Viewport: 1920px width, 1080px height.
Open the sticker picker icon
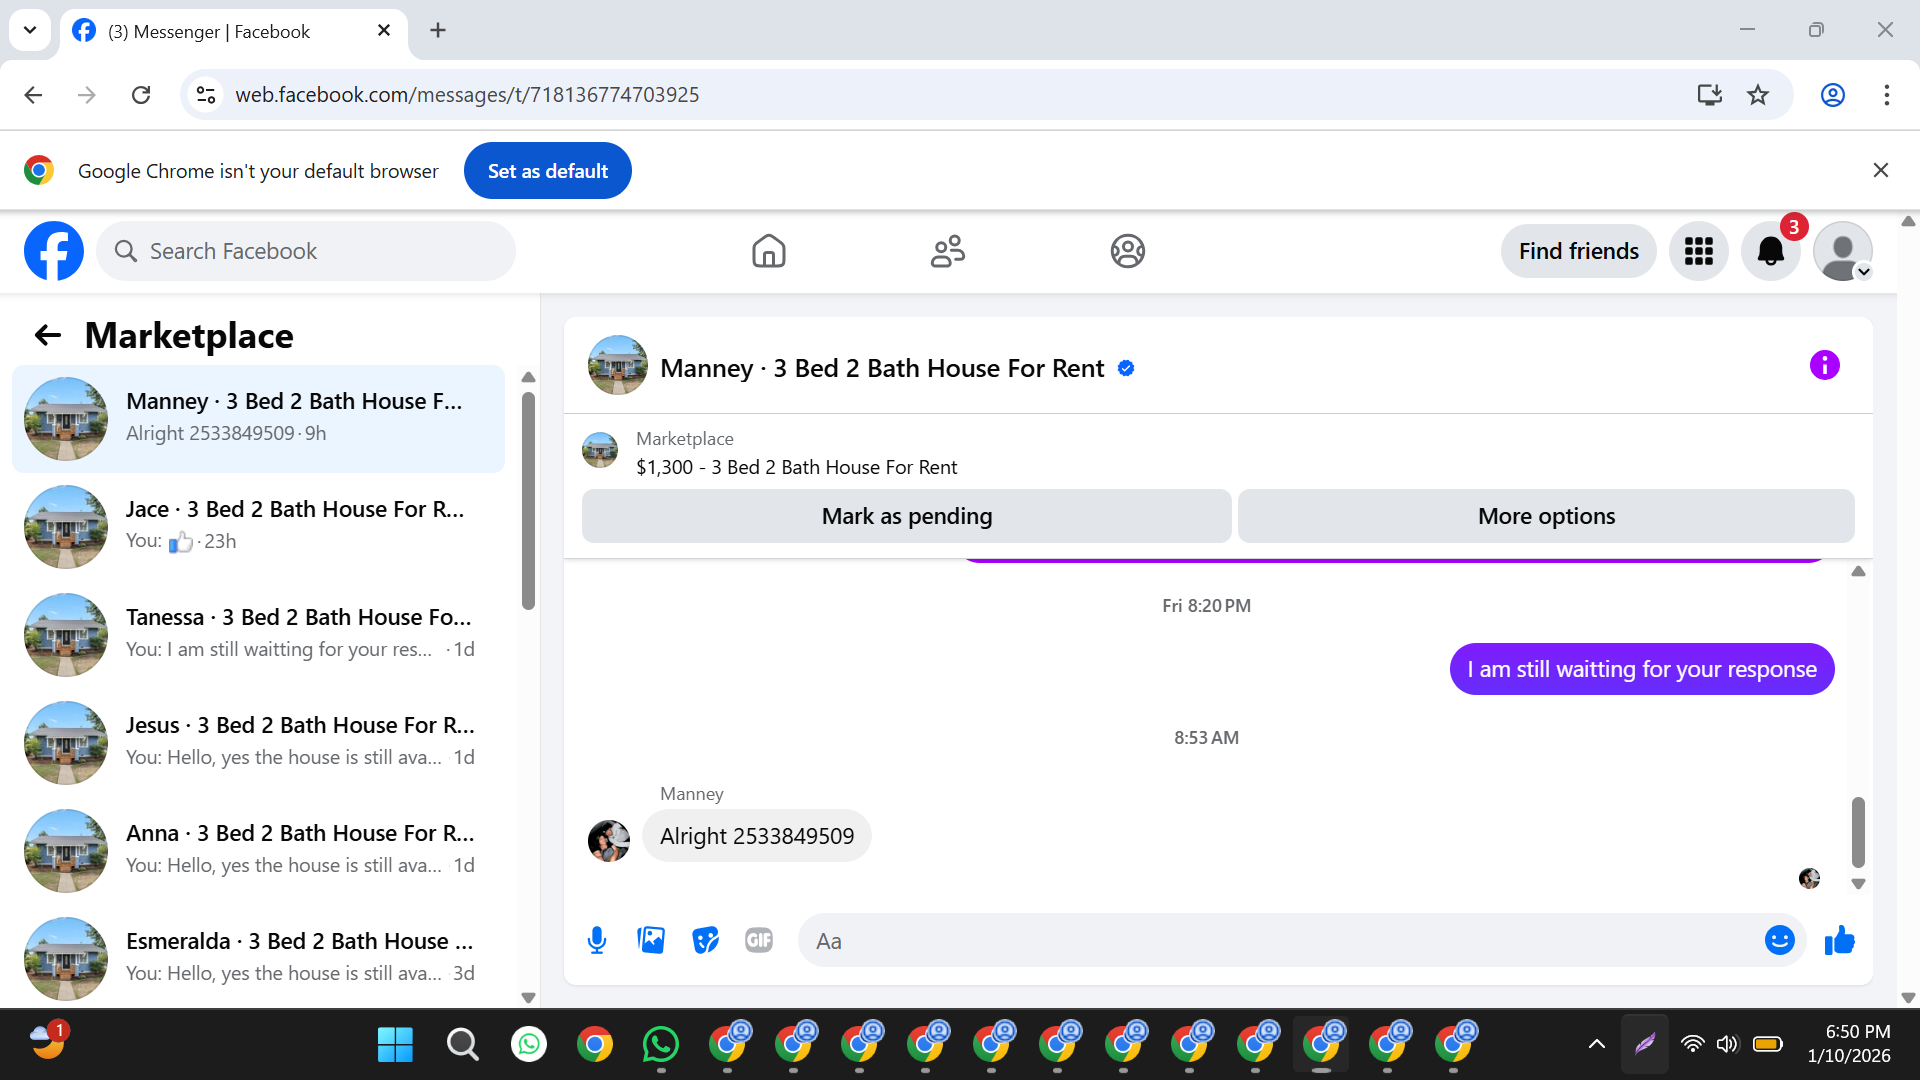tap(705, 940)
